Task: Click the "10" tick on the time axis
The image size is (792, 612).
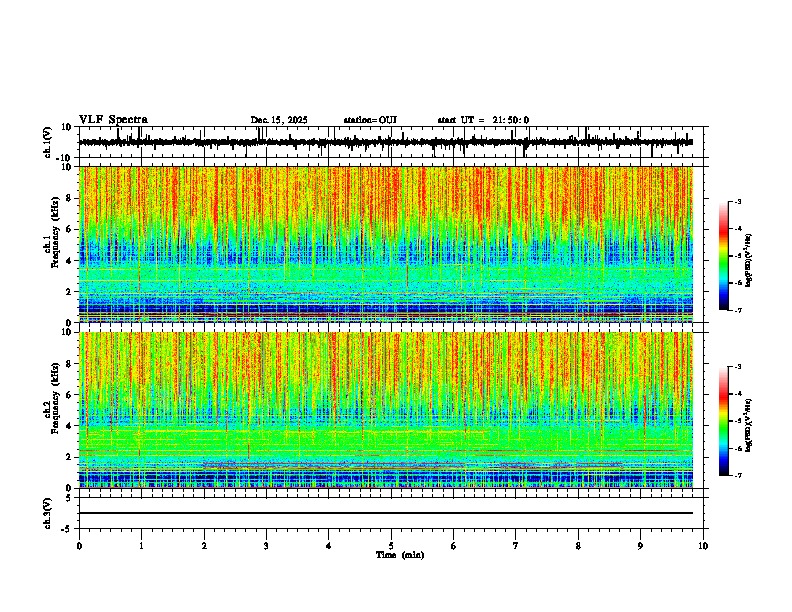Action: (703, 546)
